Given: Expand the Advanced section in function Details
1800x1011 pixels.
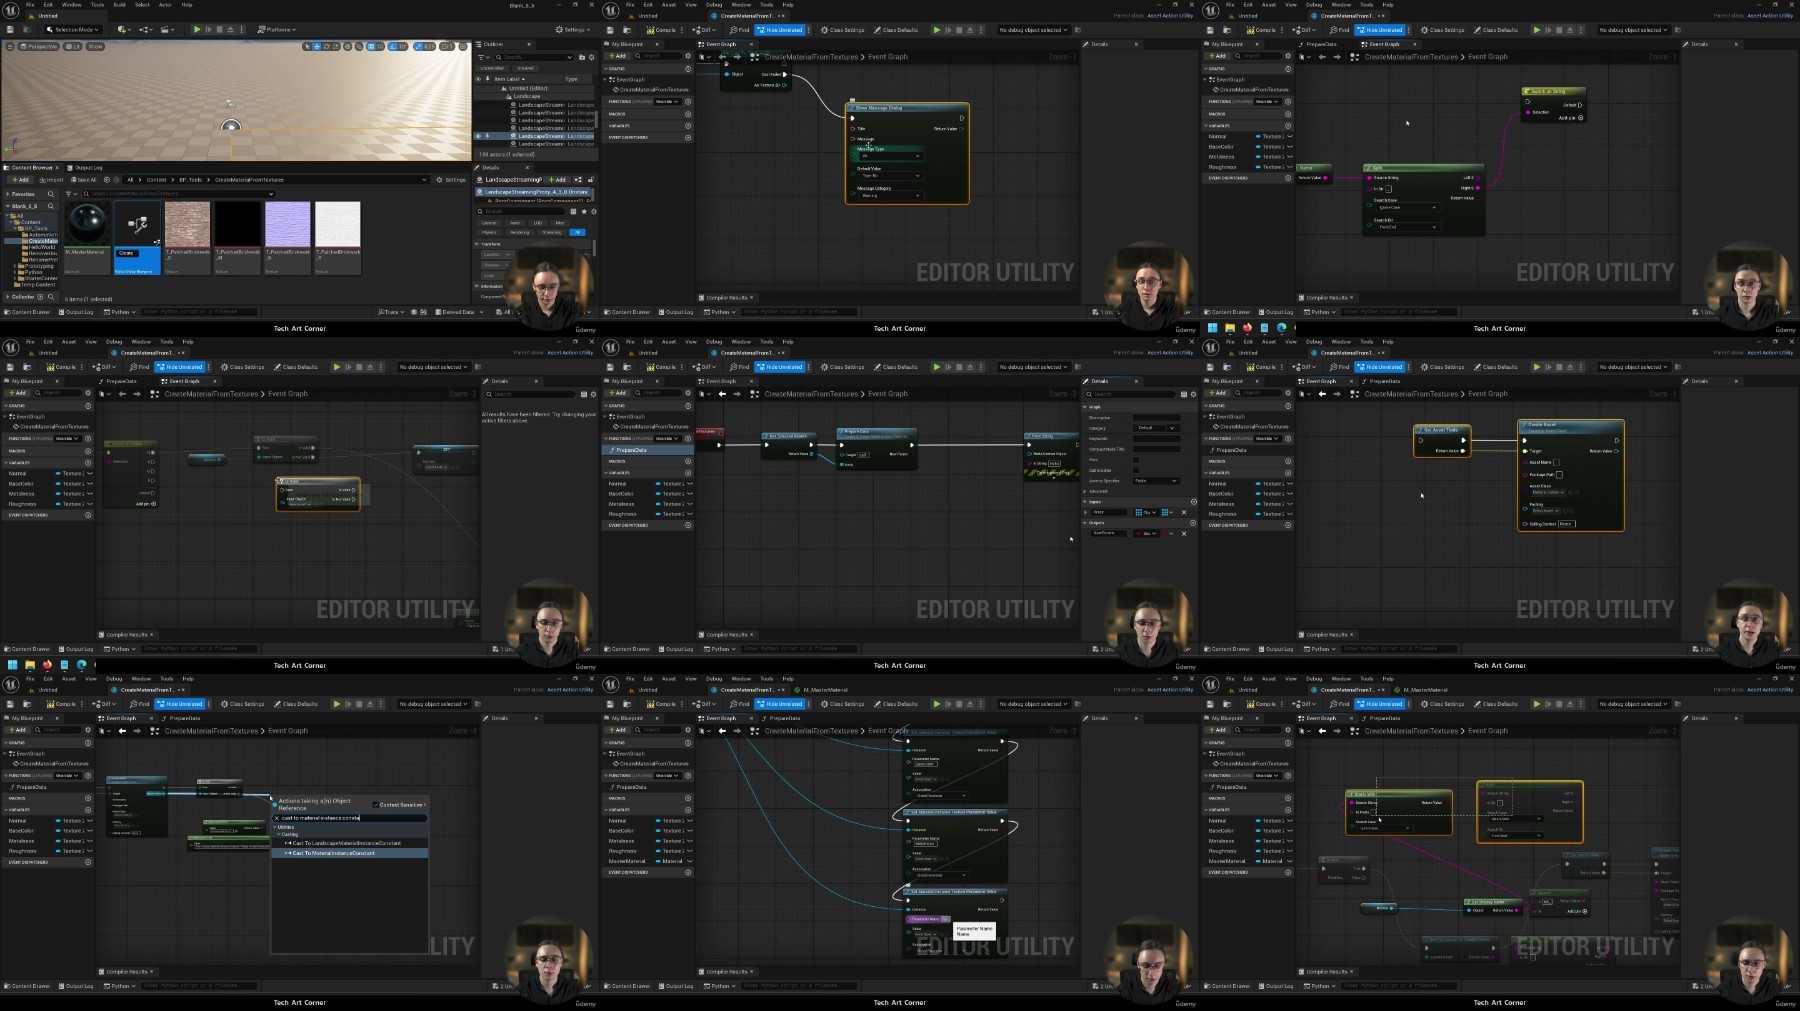Looking at the screenshot, I should [x=1087, y=491].
